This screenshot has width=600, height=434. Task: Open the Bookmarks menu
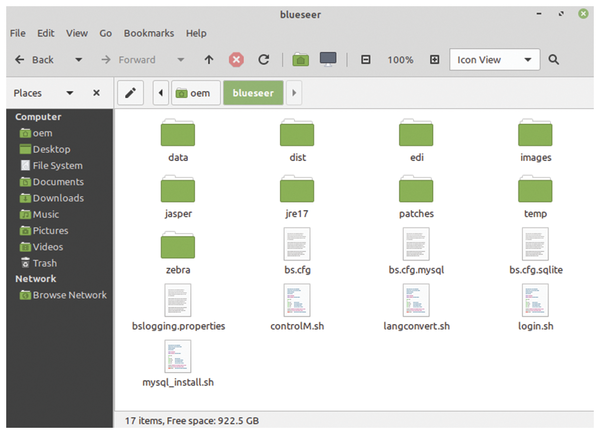[149, 33]
